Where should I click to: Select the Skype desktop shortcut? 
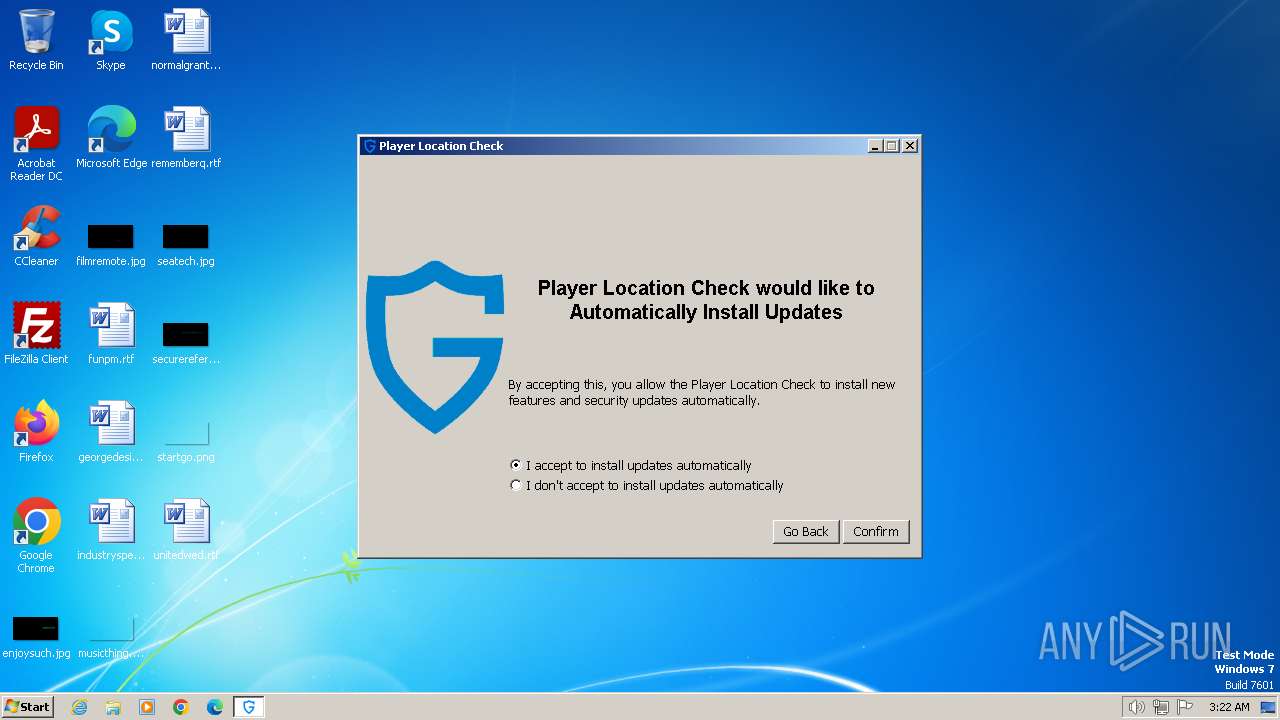click(x=111, y=40)
